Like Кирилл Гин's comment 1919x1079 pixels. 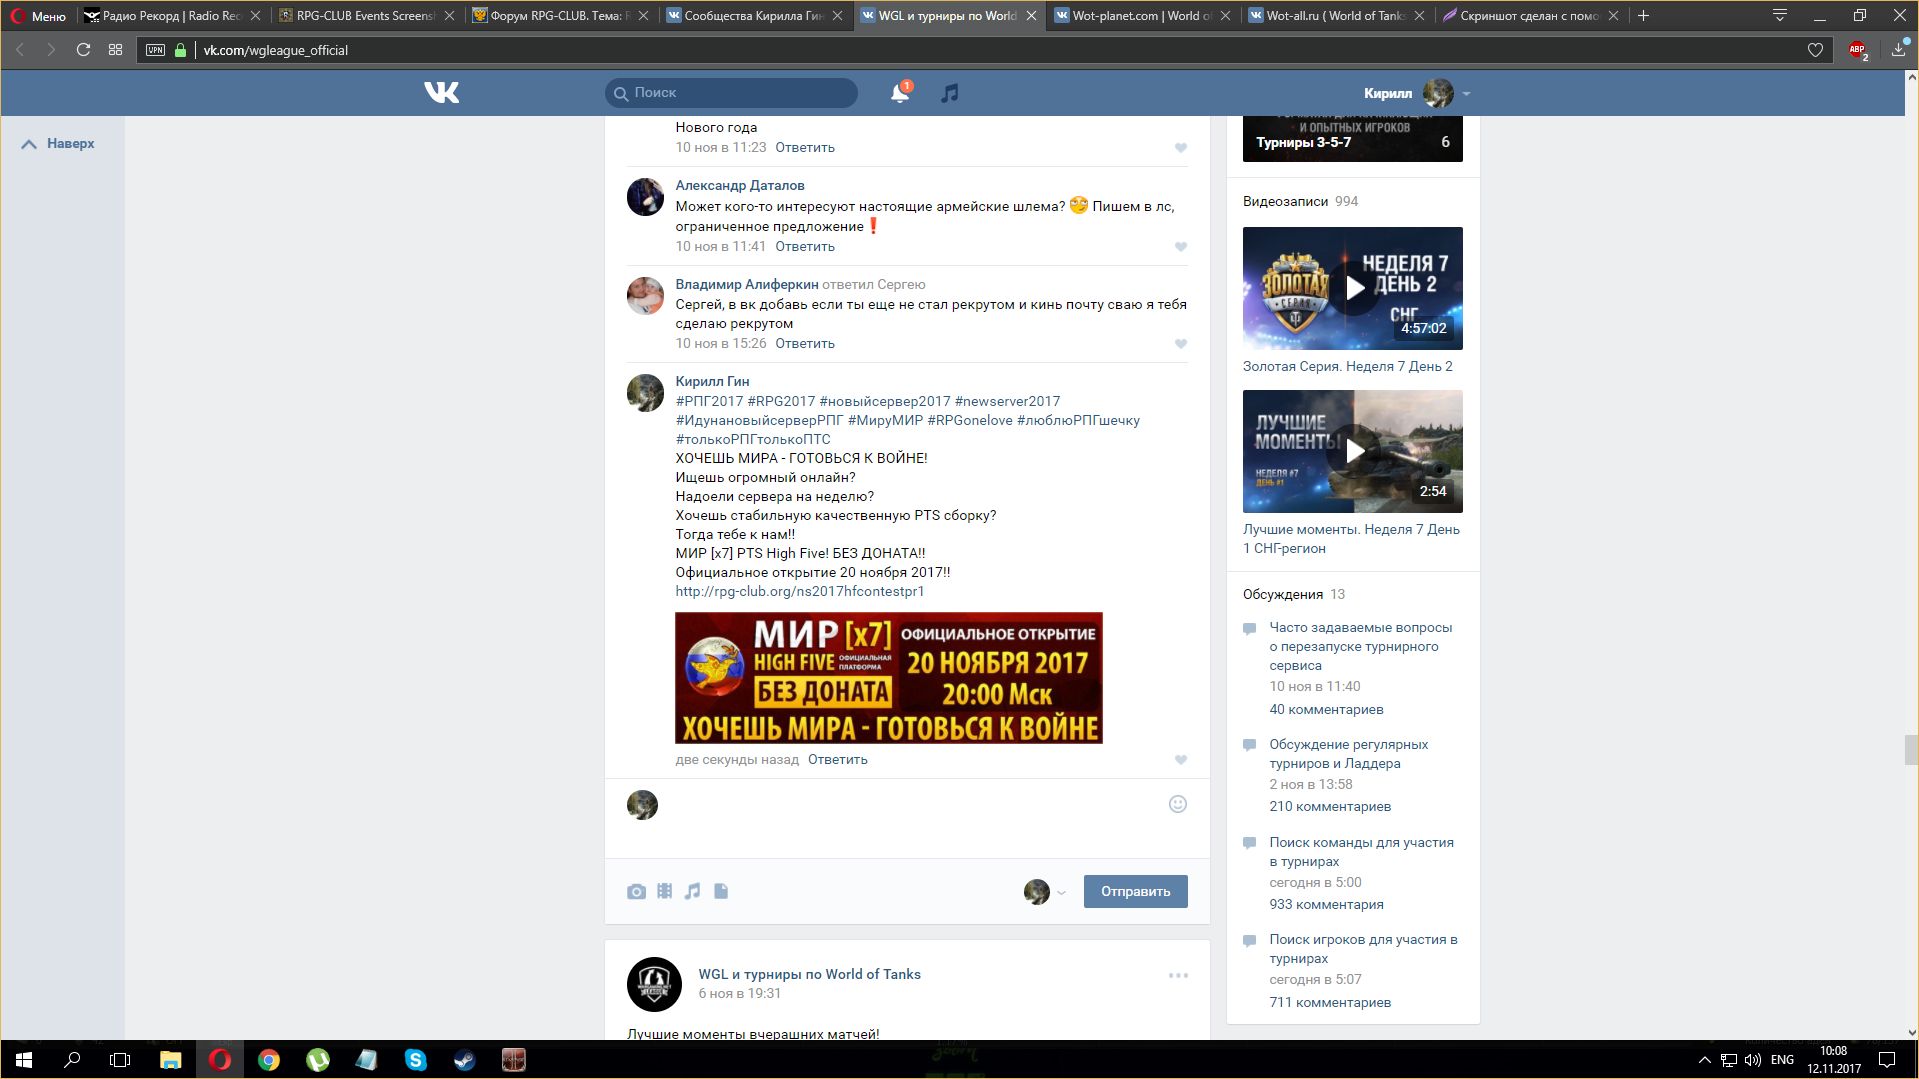click(x=1181, y=760)
